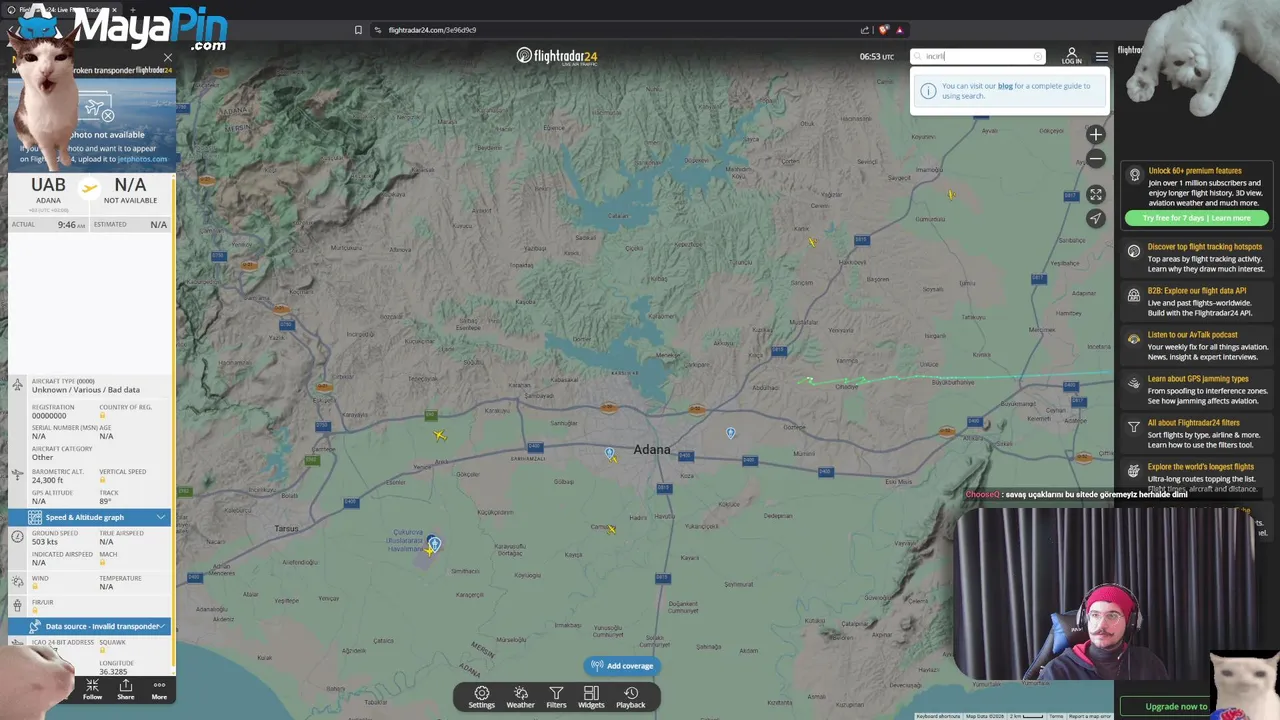The height and width of the screenshot is (720, 1280).
Task: Click Unlock 60+ premium features heading
Action: (x=1194, y=171)
